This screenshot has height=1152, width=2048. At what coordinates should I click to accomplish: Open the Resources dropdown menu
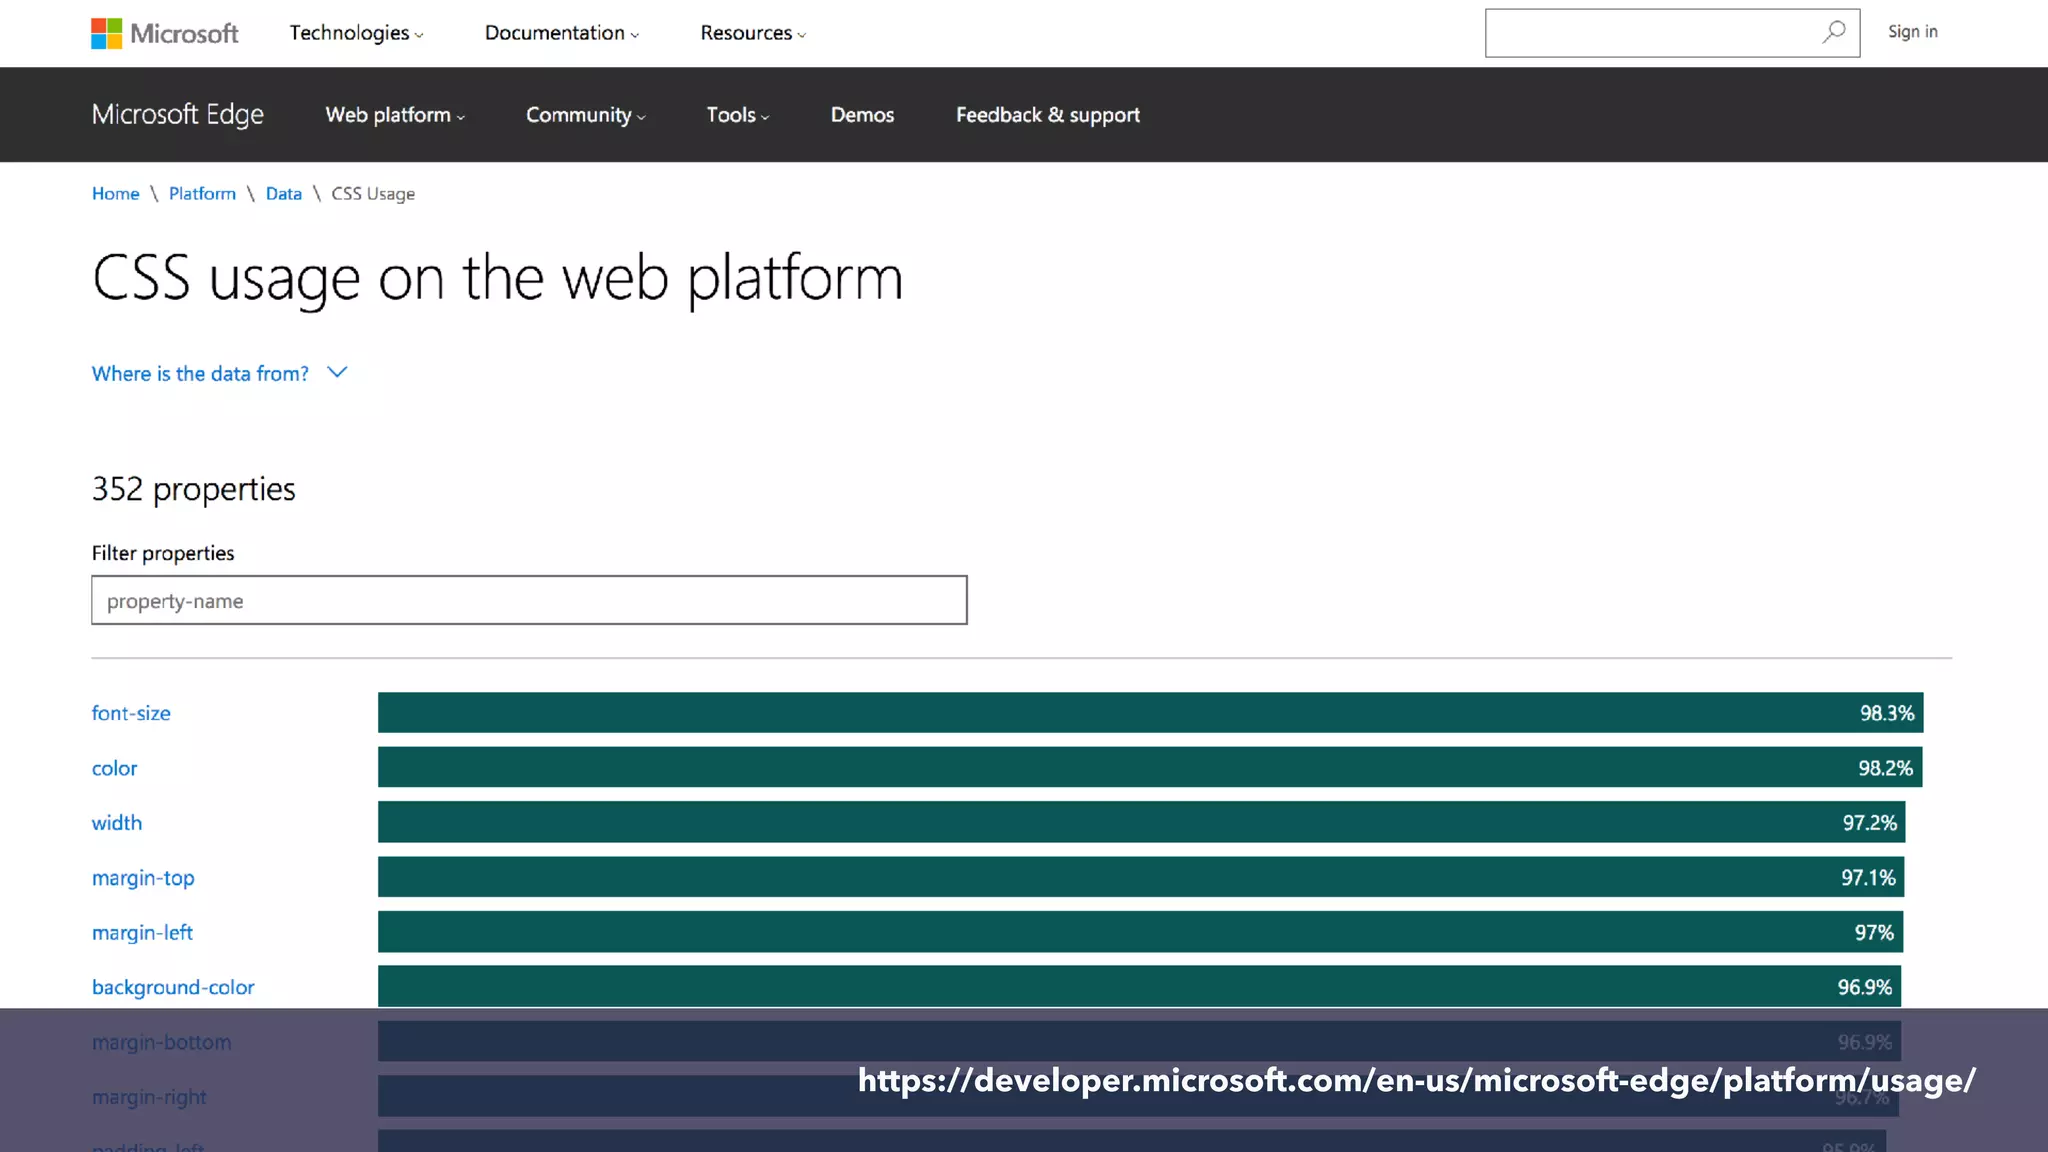(752, 33)
